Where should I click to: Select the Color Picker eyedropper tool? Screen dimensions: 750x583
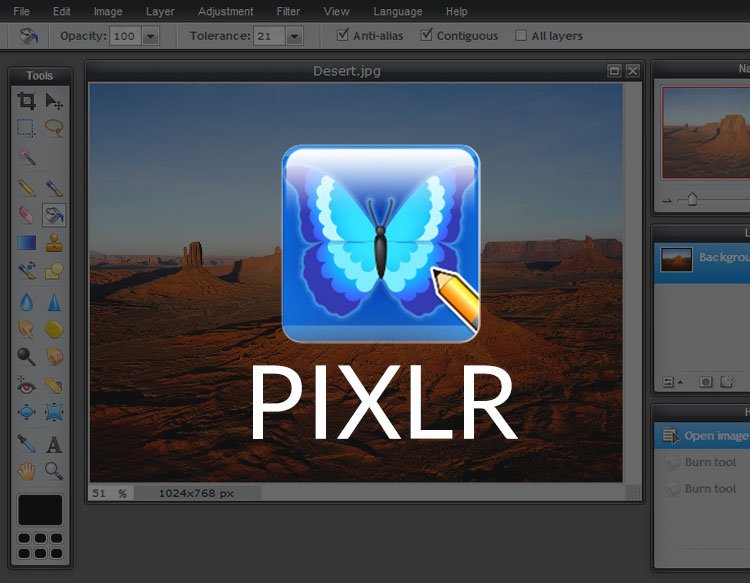[x=26, y=444]
